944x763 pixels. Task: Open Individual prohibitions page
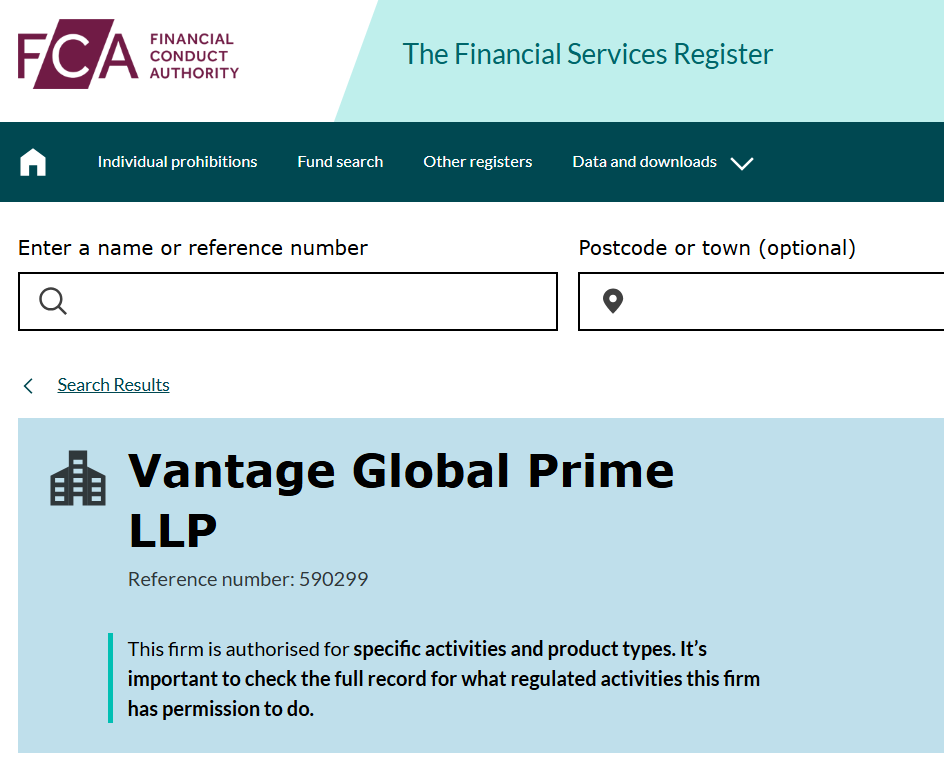[x=177, y=162]
